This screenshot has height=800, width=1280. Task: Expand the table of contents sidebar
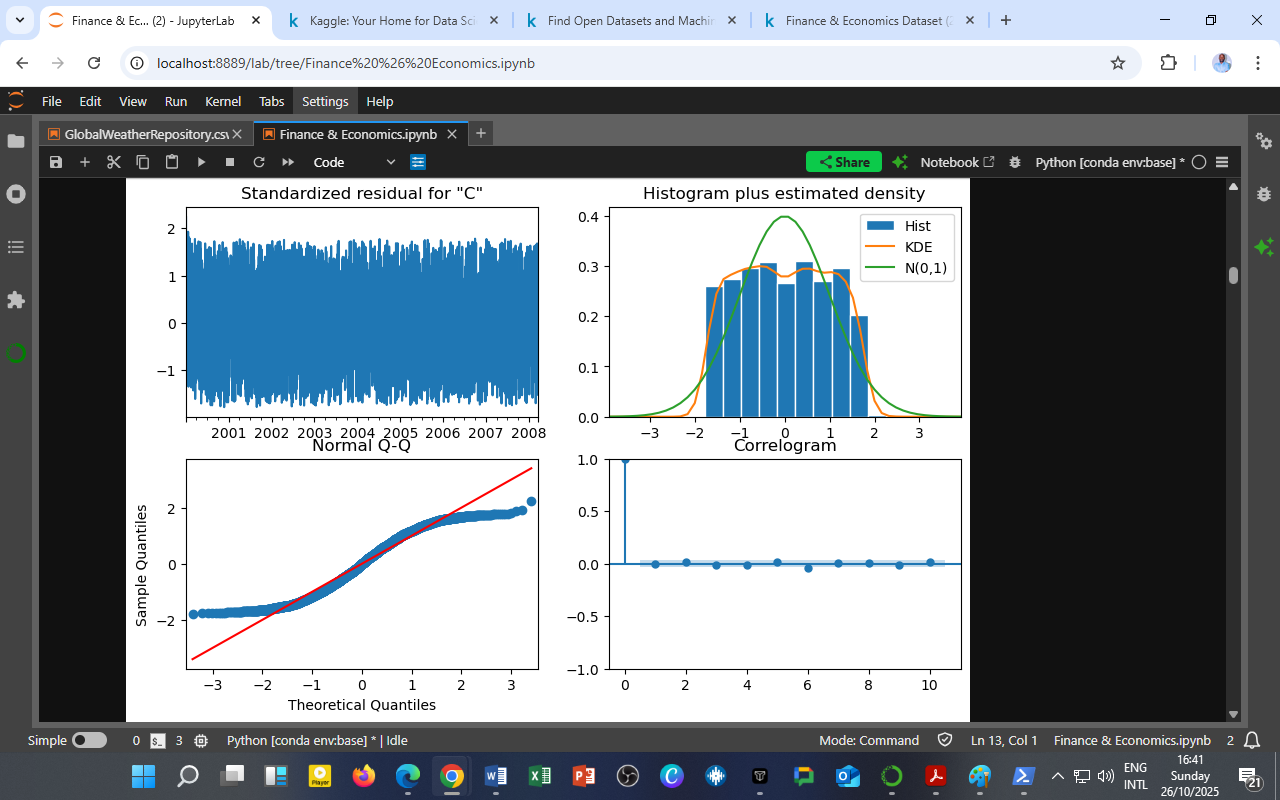tap(16, 246)
